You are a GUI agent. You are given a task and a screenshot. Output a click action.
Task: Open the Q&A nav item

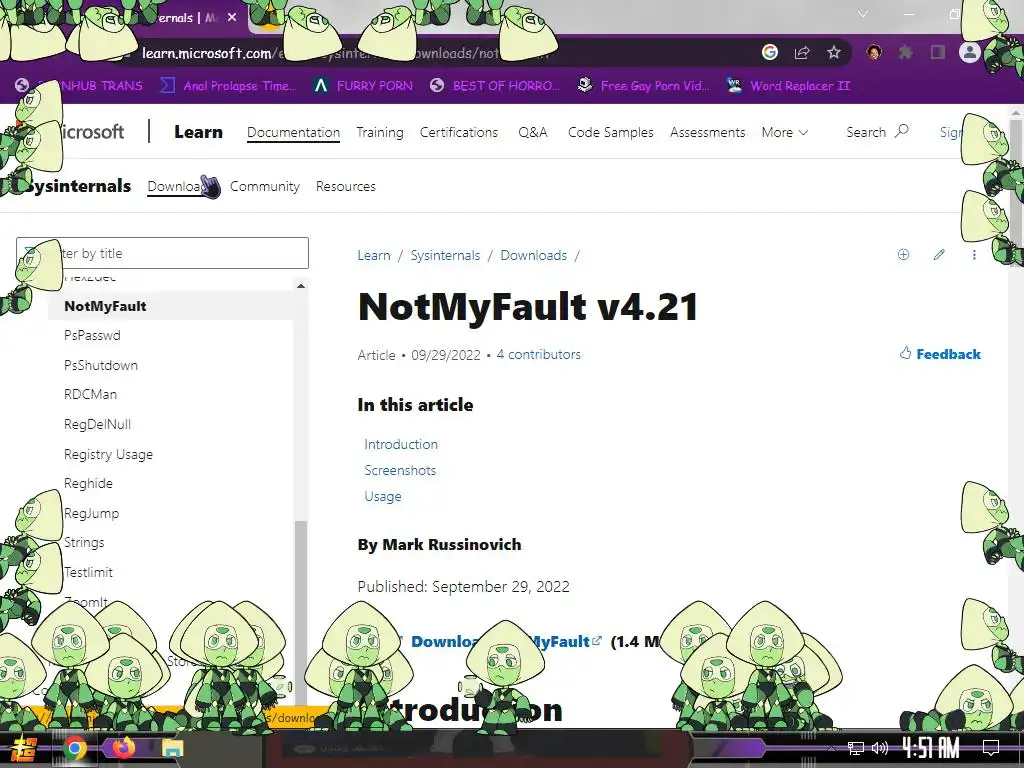533,132
